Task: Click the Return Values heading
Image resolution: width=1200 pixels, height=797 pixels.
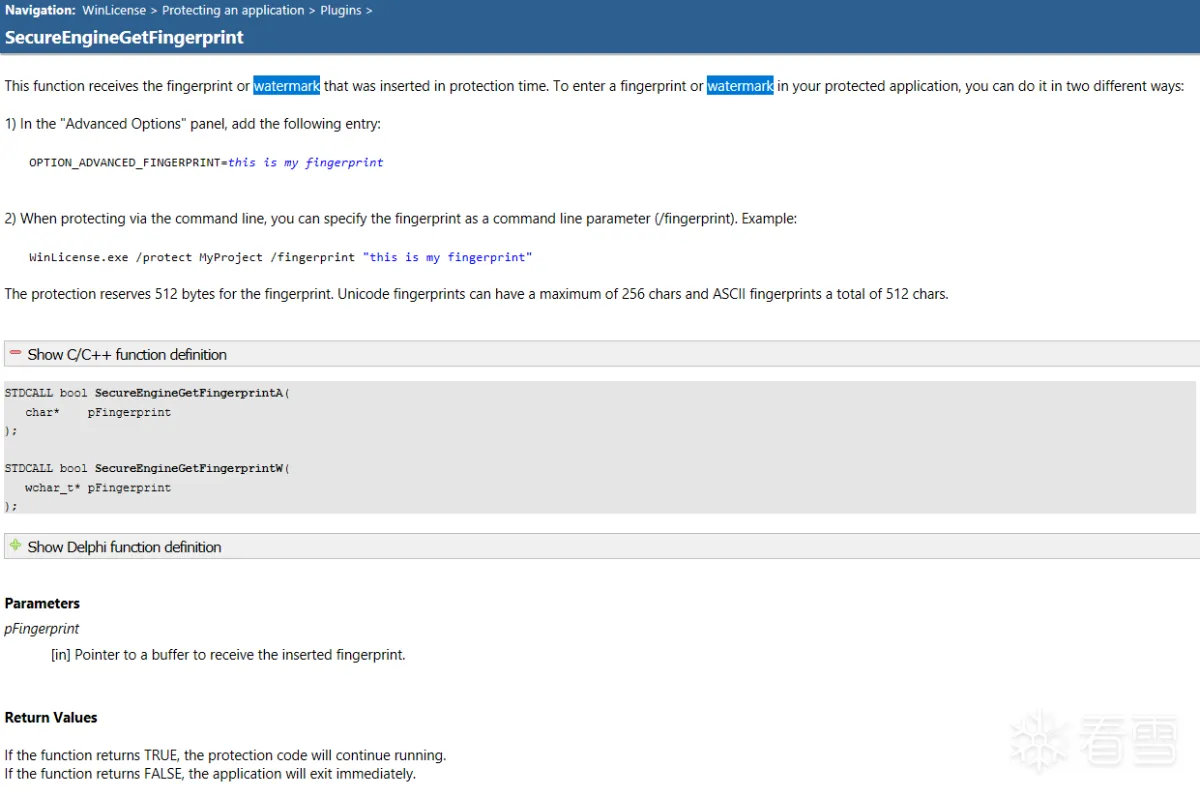Action: tap(51, 717)
